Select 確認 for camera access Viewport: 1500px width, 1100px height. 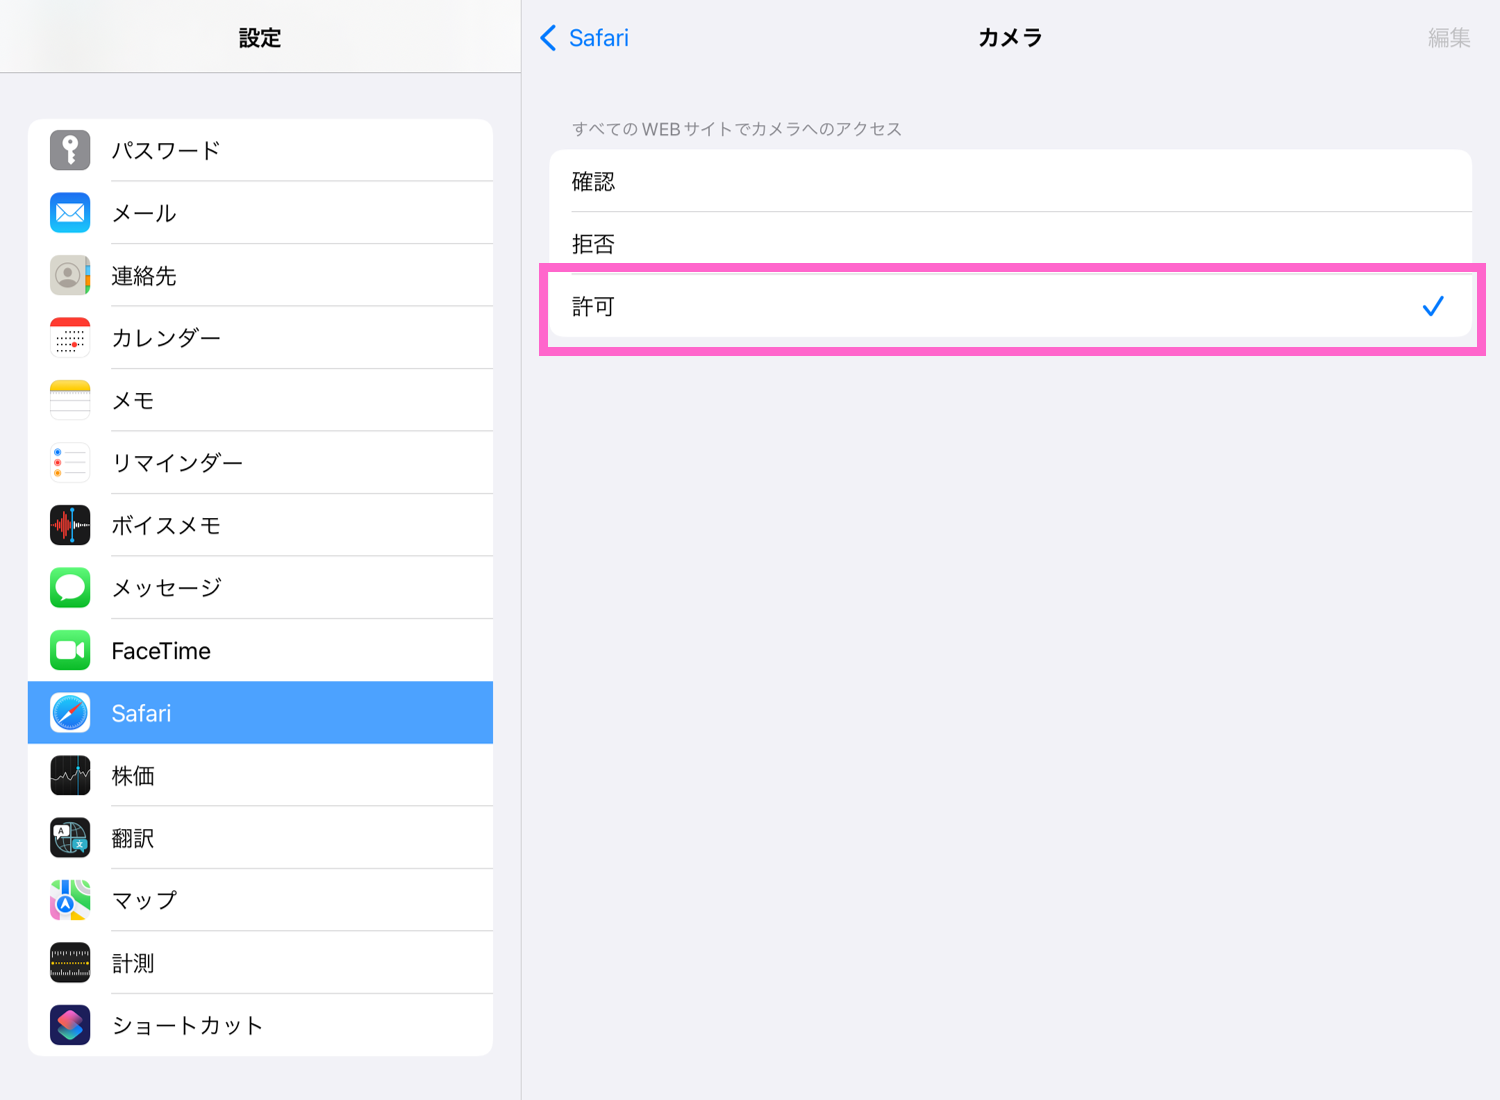point(1010,181)
